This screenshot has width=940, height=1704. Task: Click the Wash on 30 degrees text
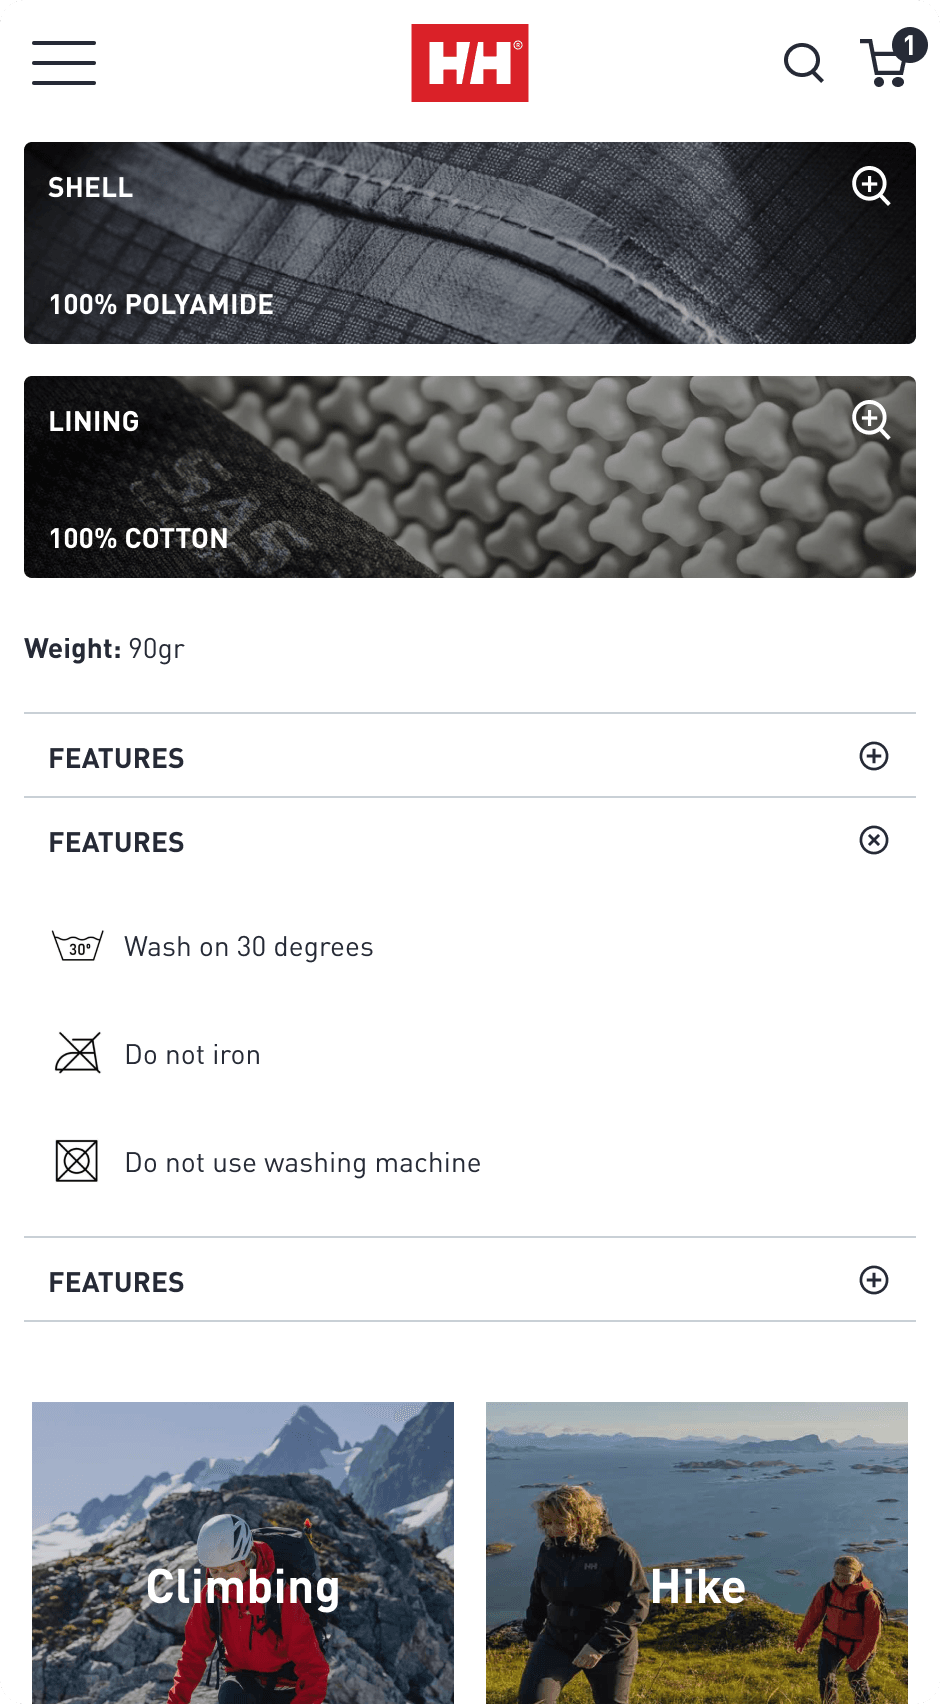249,947
